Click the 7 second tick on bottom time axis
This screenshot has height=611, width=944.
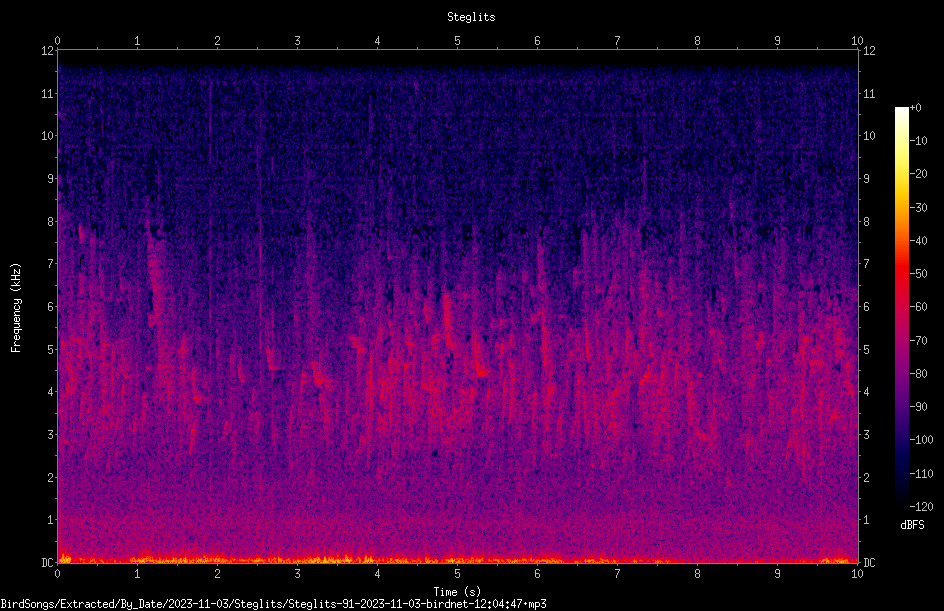[x=617, y=574]
